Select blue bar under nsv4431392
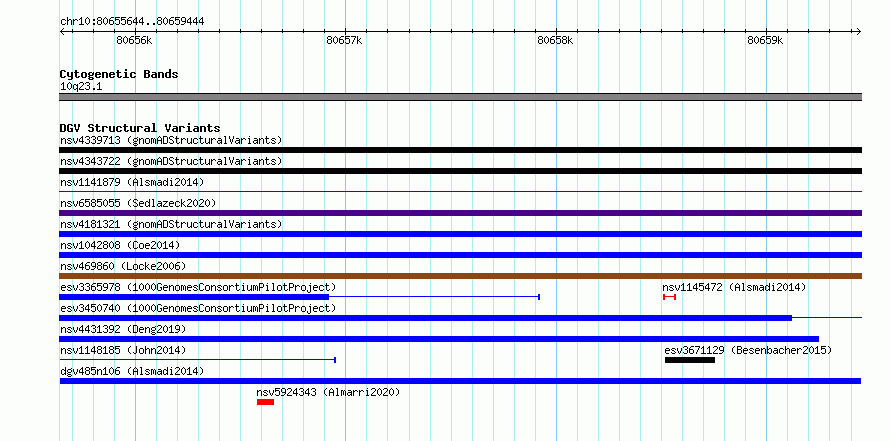 tap(439, 339)
